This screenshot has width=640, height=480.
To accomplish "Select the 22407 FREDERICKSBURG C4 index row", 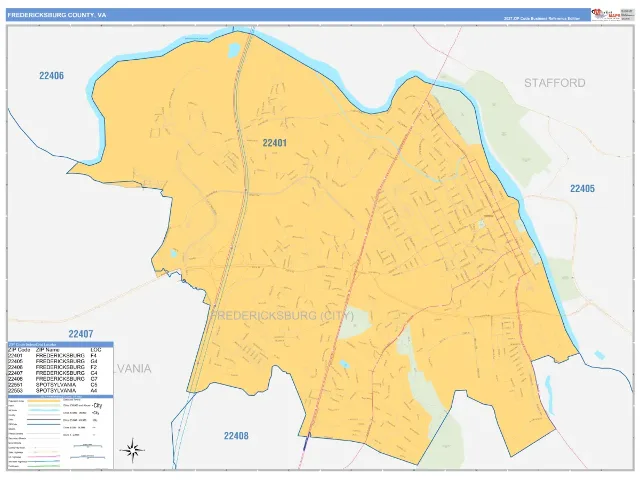I will [53, 373].
